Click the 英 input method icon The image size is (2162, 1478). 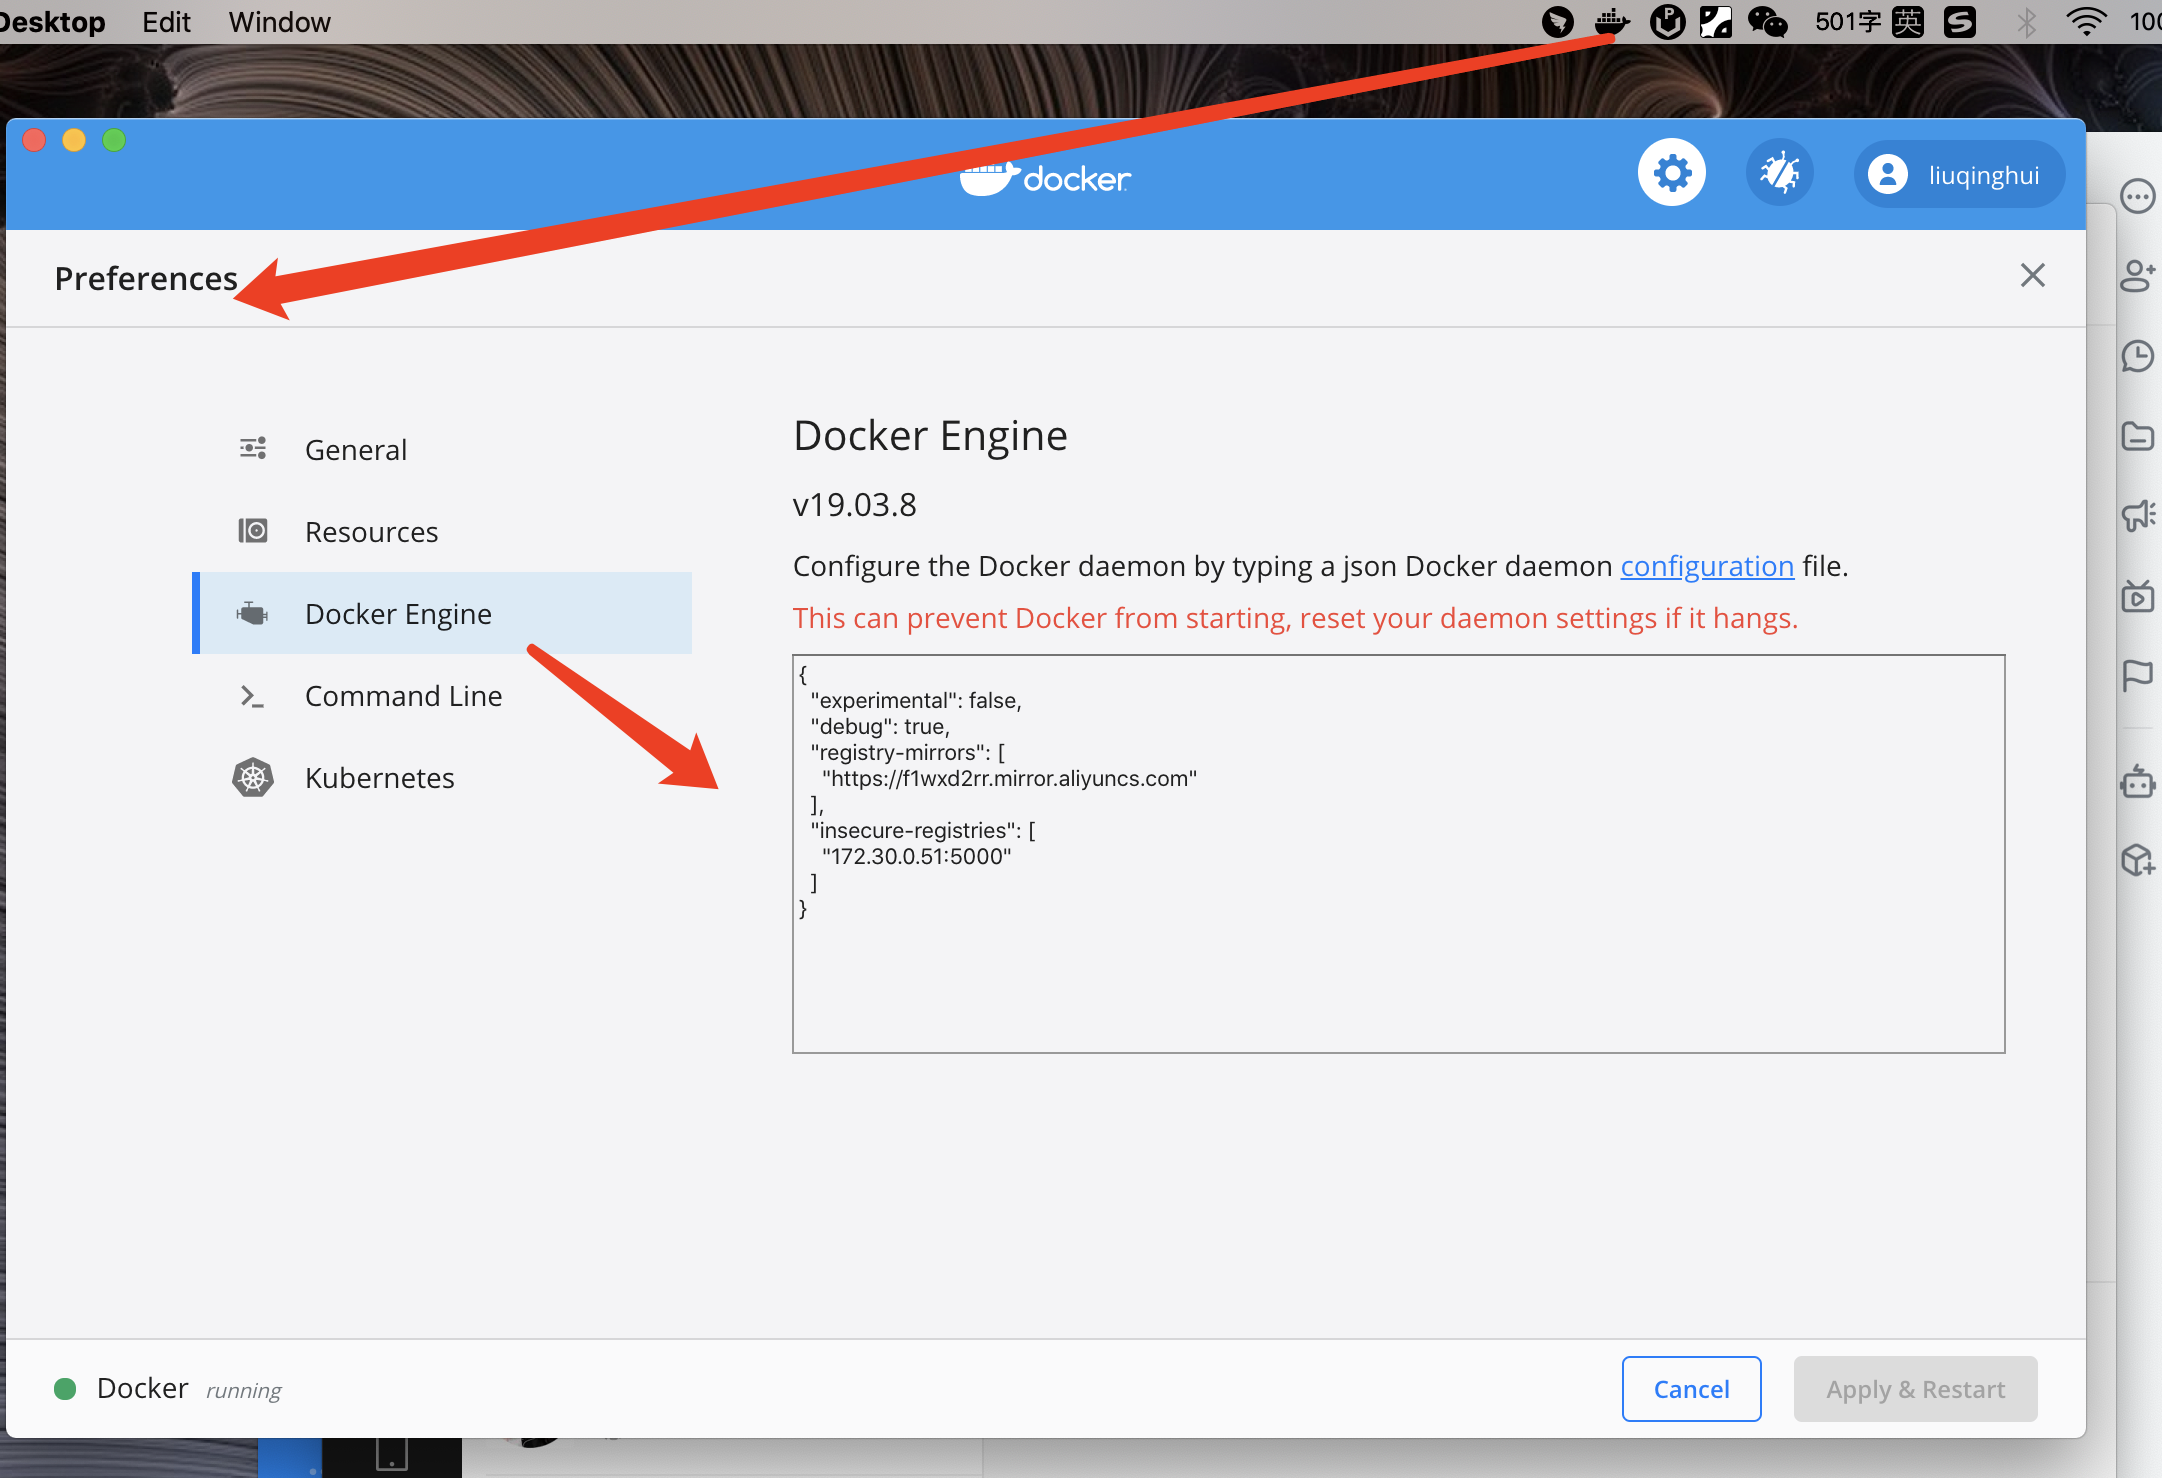[1907, 21]
